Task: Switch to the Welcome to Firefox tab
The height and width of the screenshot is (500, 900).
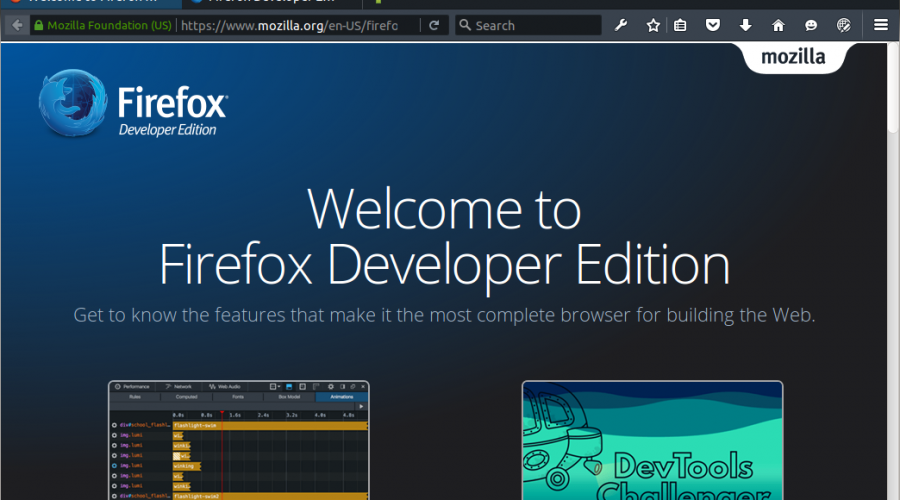Action: click(x=92, y=3)
